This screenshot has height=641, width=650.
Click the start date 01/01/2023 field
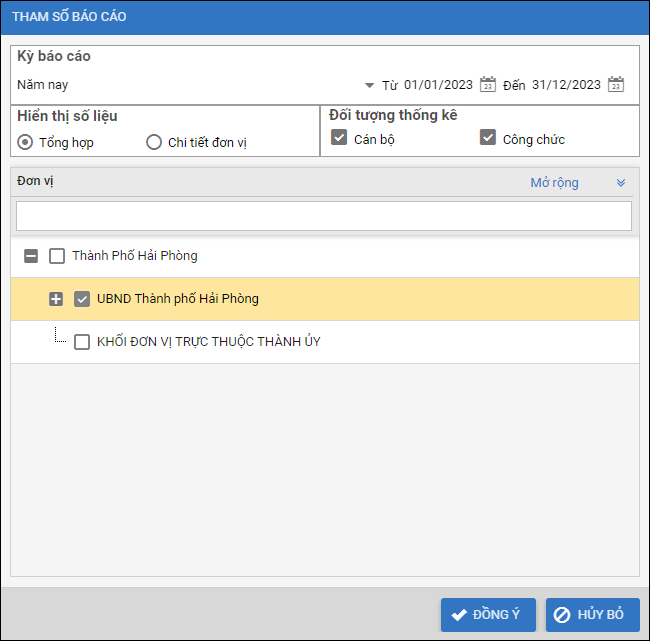click(439, 85)
